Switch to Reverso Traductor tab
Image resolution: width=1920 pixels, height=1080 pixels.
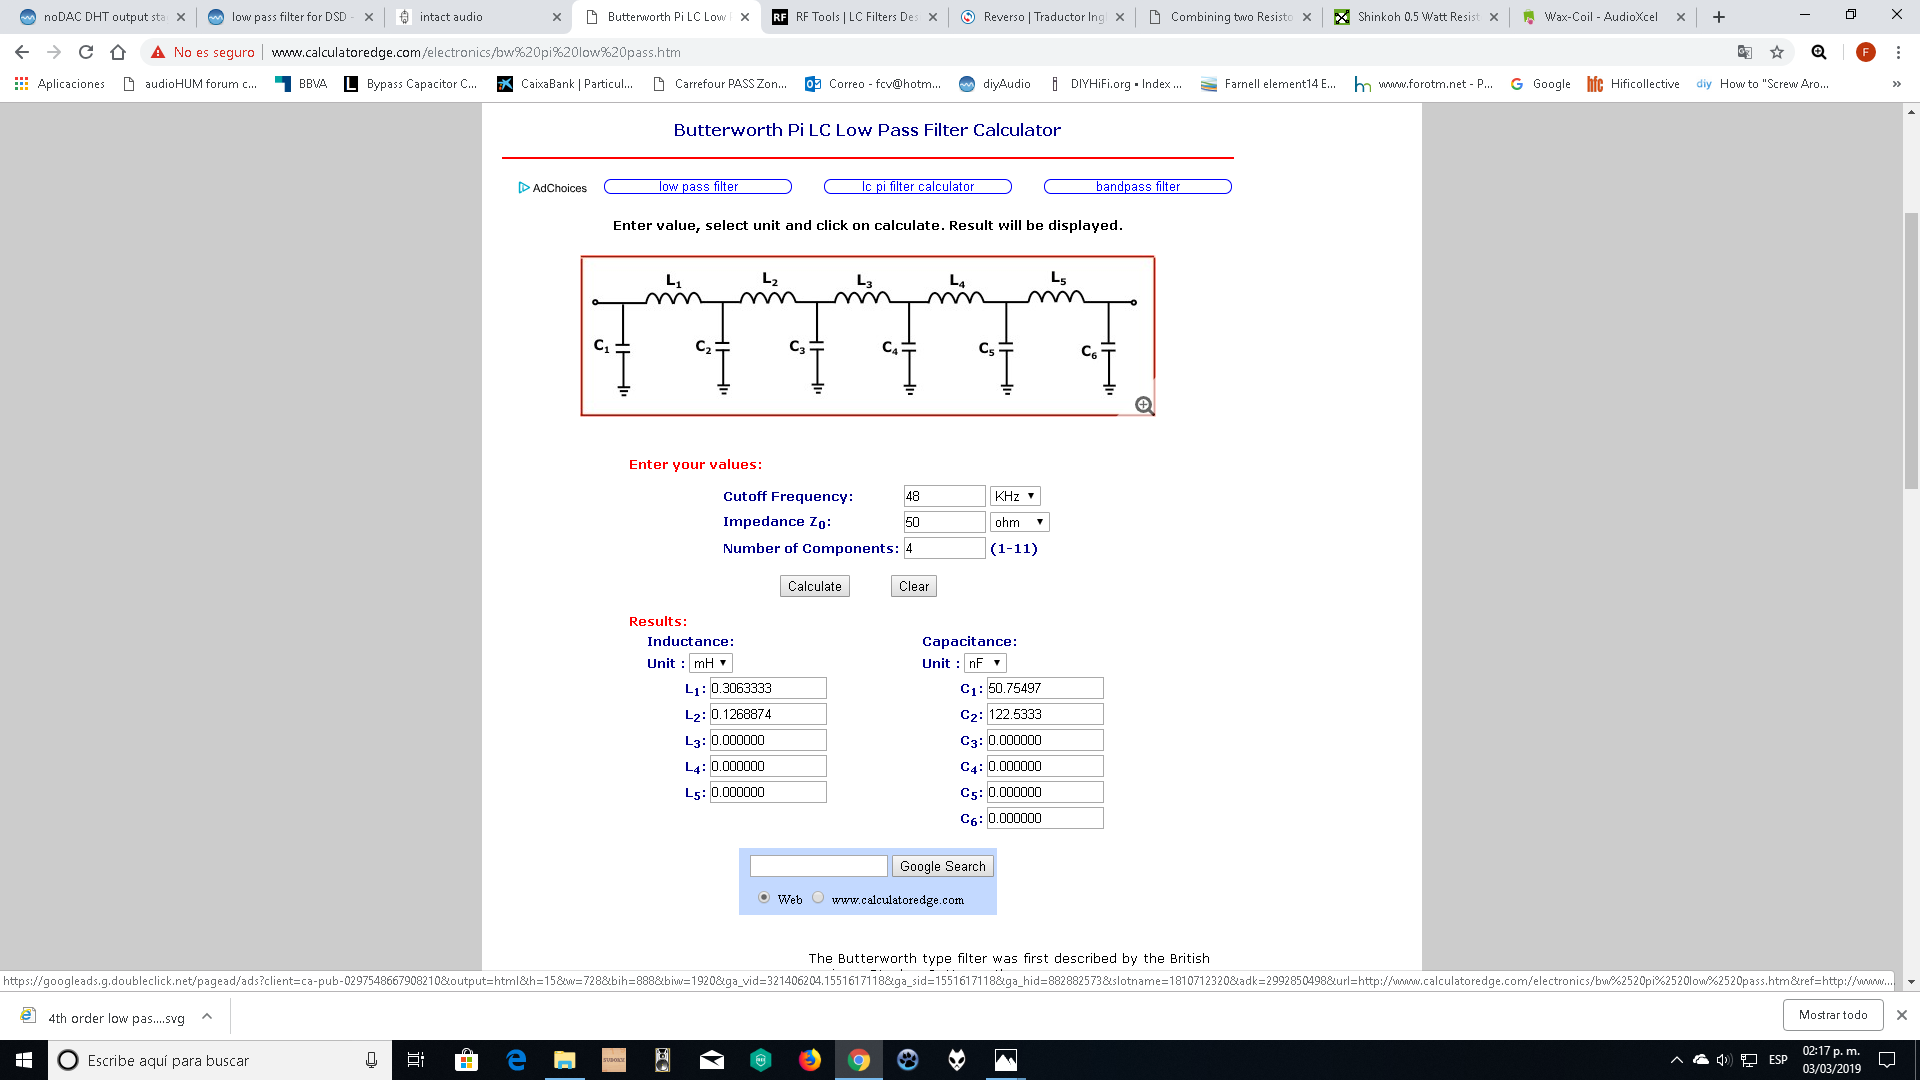click(1042, 17)
